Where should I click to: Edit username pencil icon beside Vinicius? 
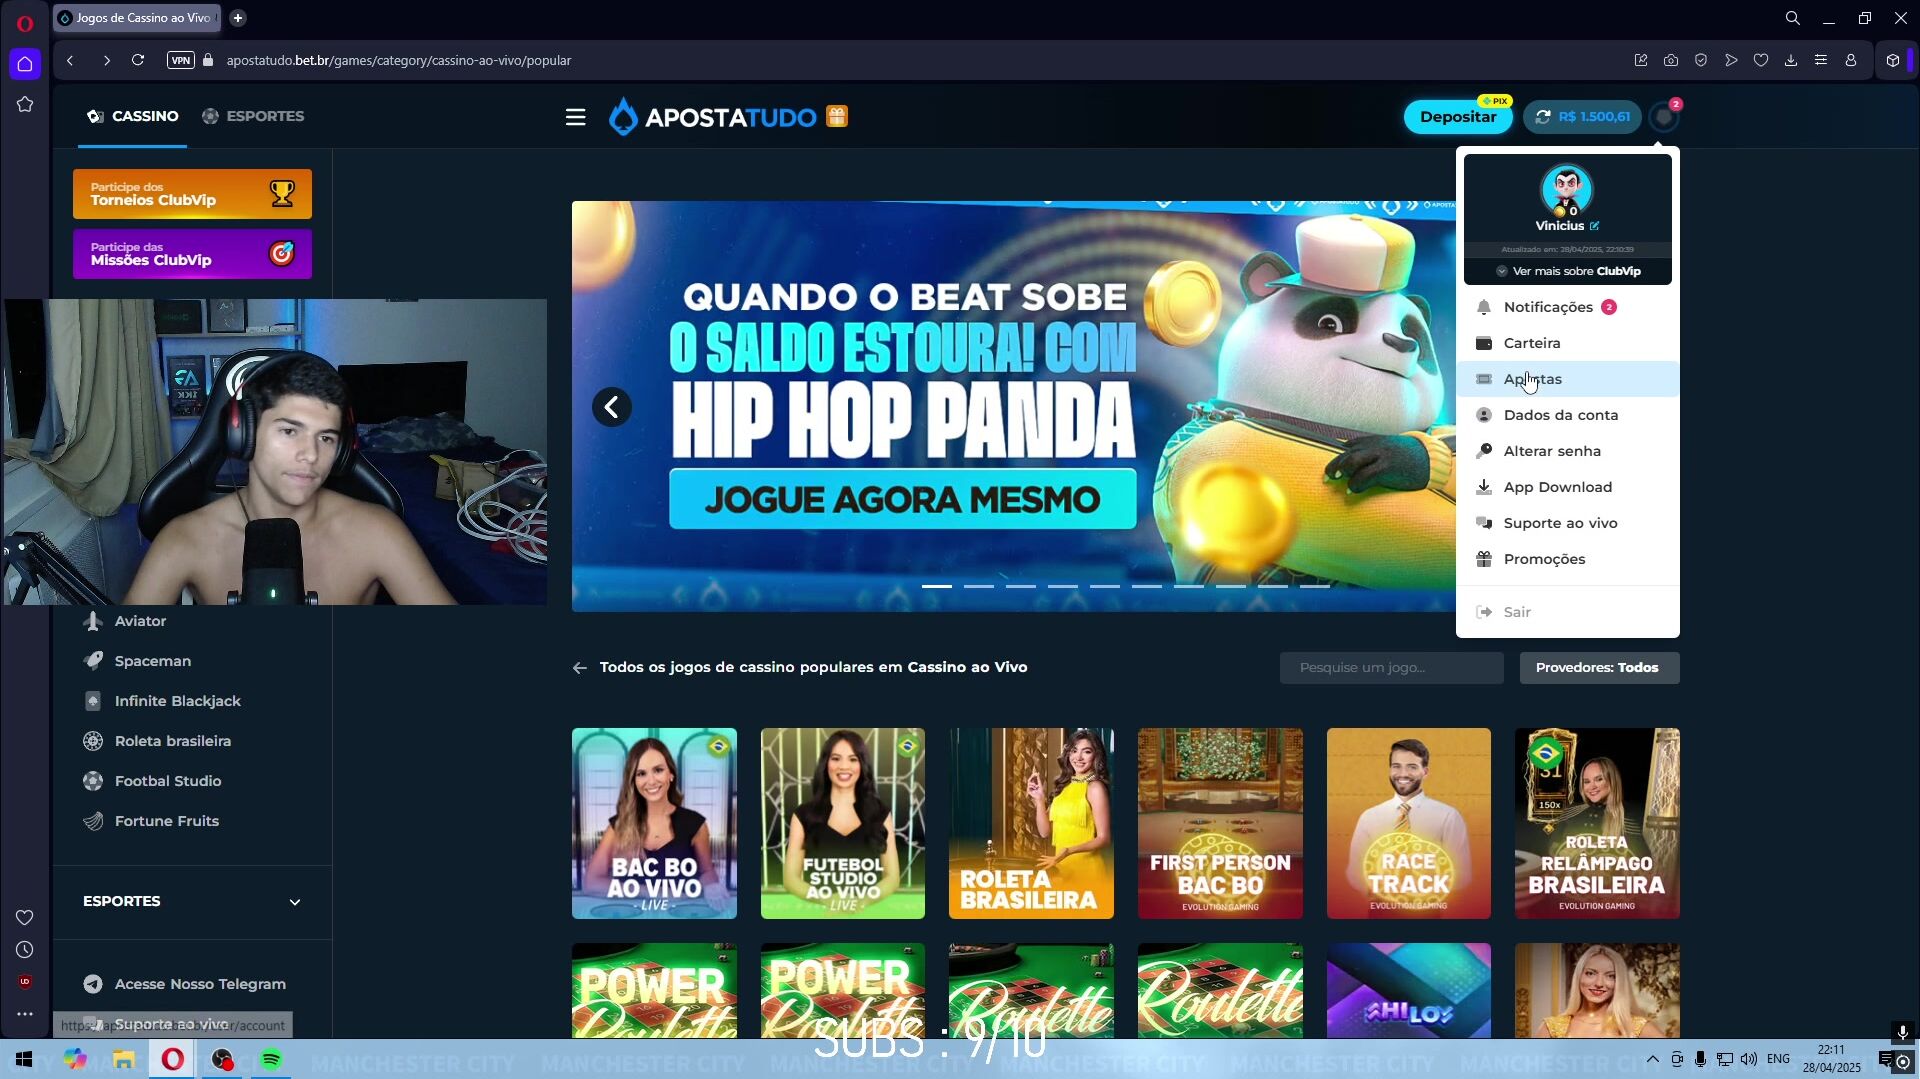click(1594, 226)
